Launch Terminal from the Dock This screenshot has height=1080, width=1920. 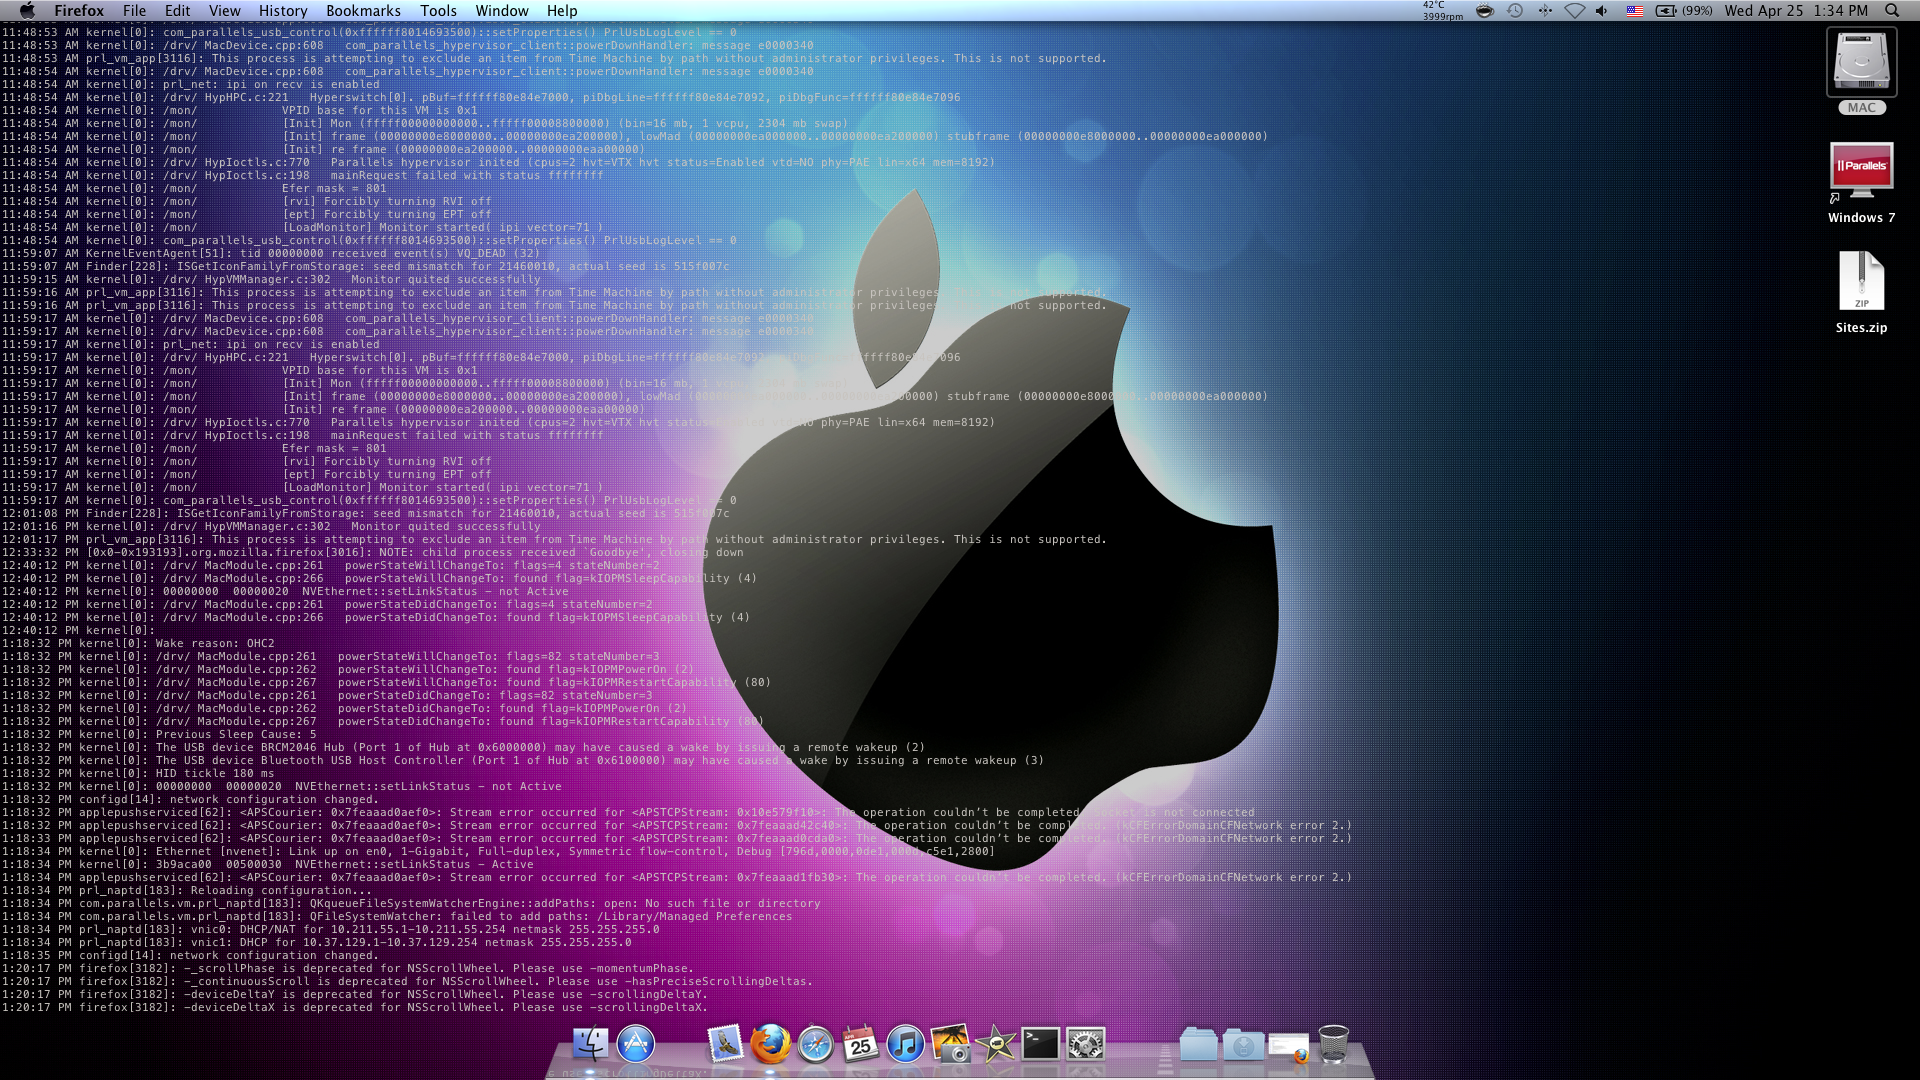(x=1040, y=1045)
